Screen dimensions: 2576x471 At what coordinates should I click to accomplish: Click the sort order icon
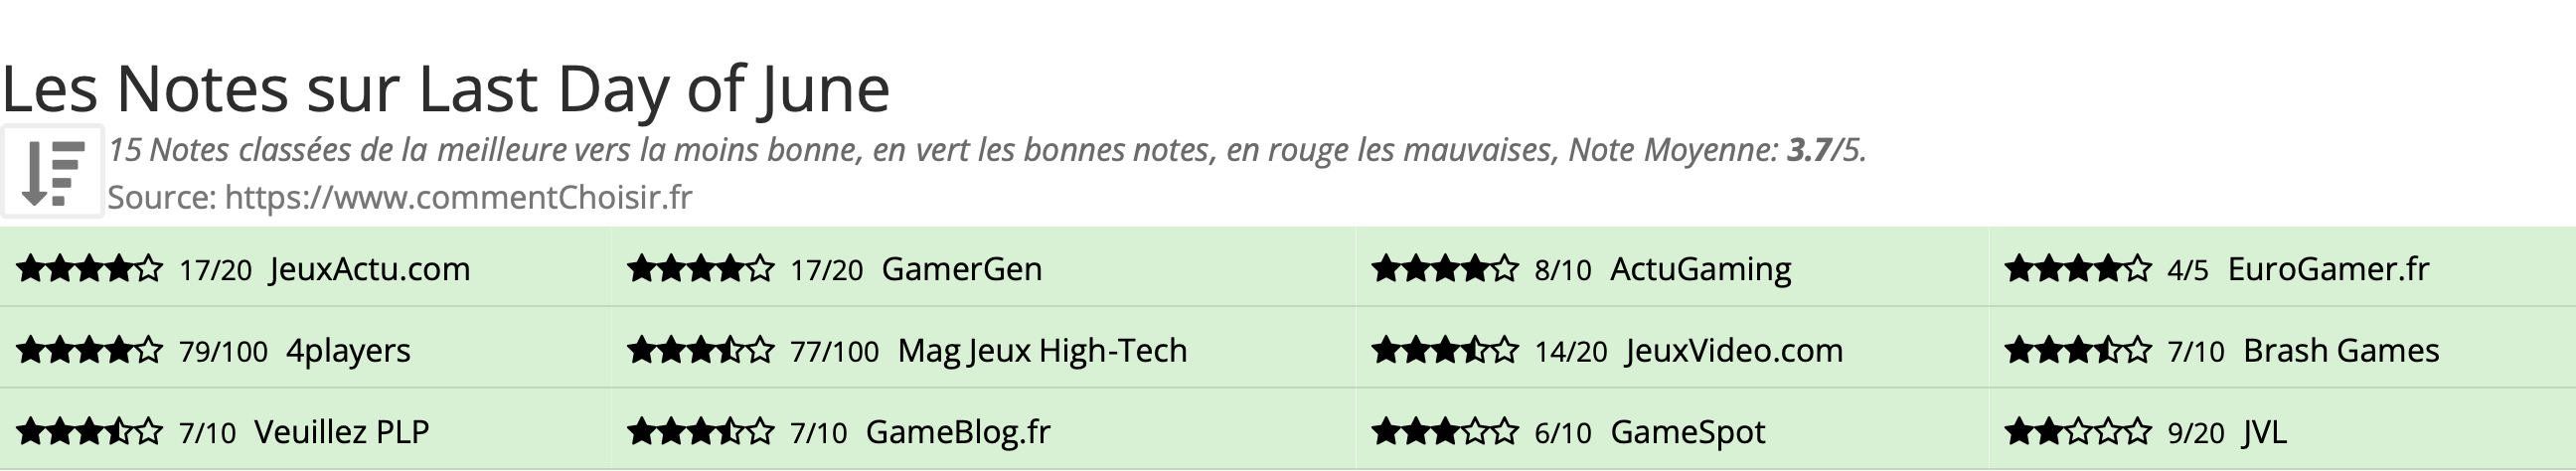click(x=52, y=172)
